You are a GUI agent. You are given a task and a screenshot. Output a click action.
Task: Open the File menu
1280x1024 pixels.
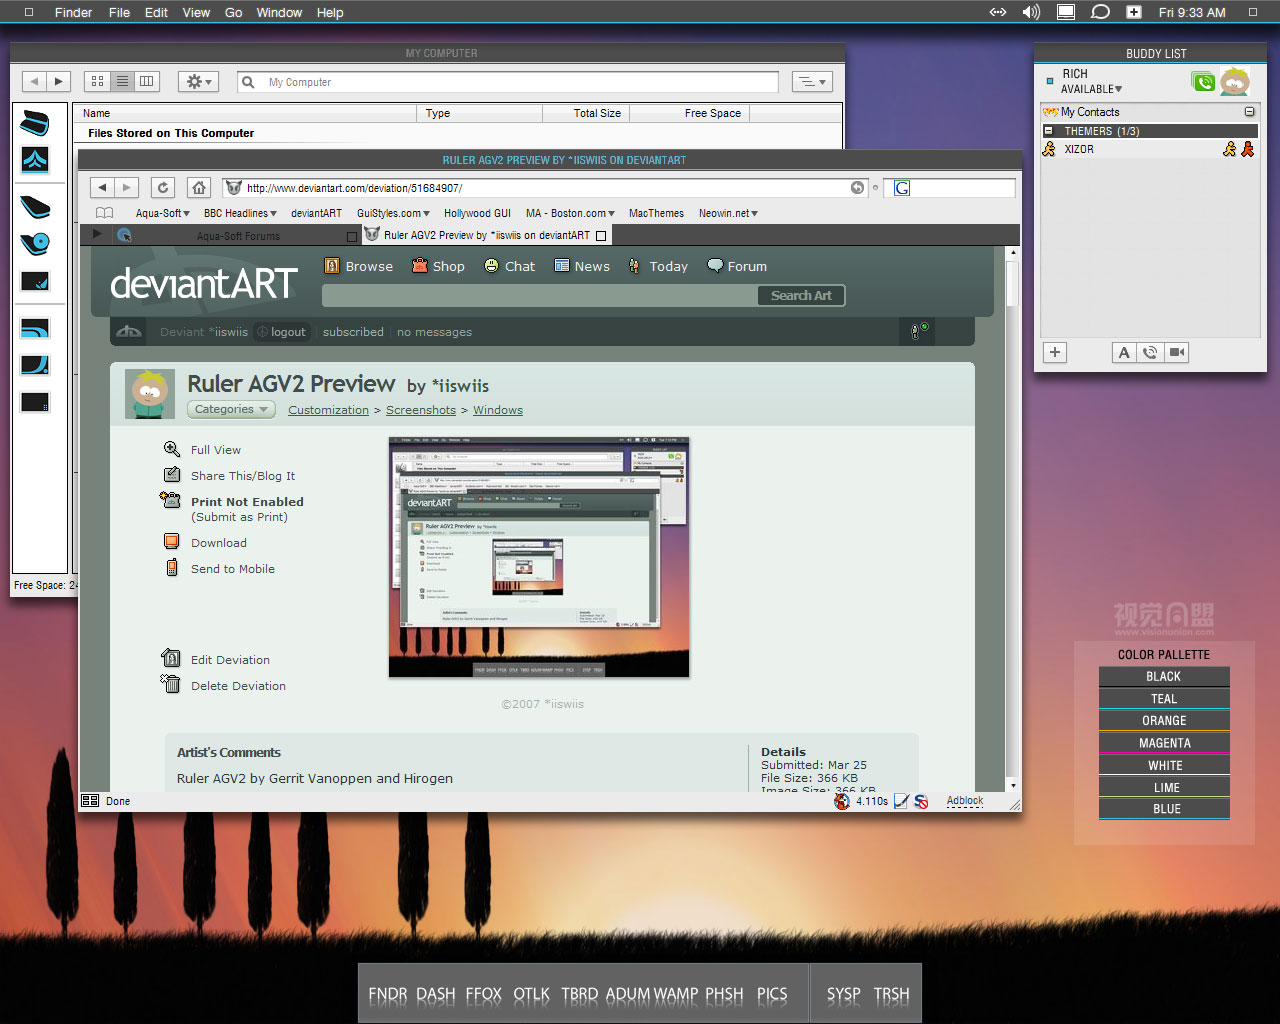119,12
